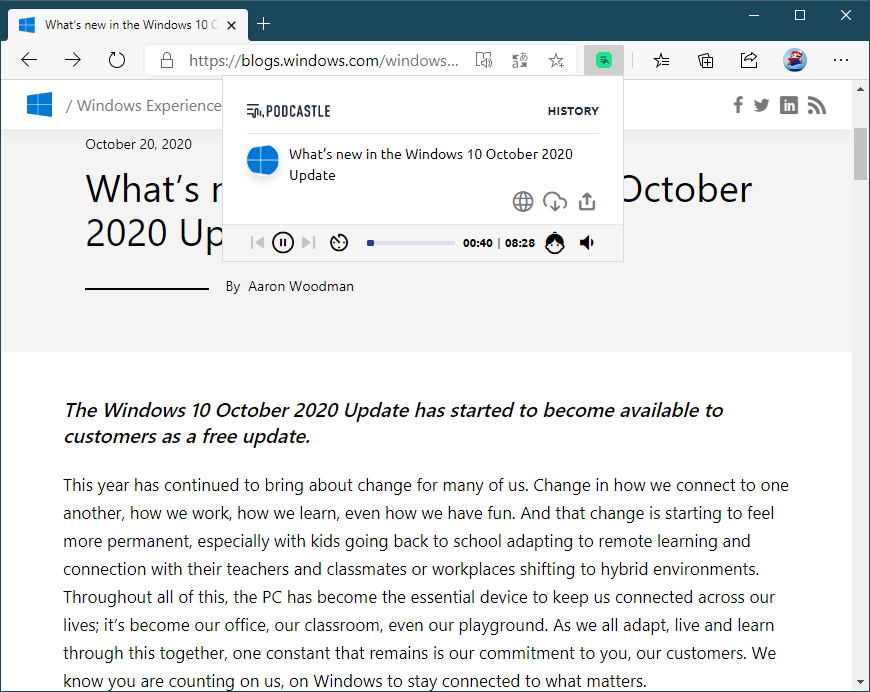Go back to the previous page
The width and height of the screenshot is (870, 692).
(x=29, y=60)
